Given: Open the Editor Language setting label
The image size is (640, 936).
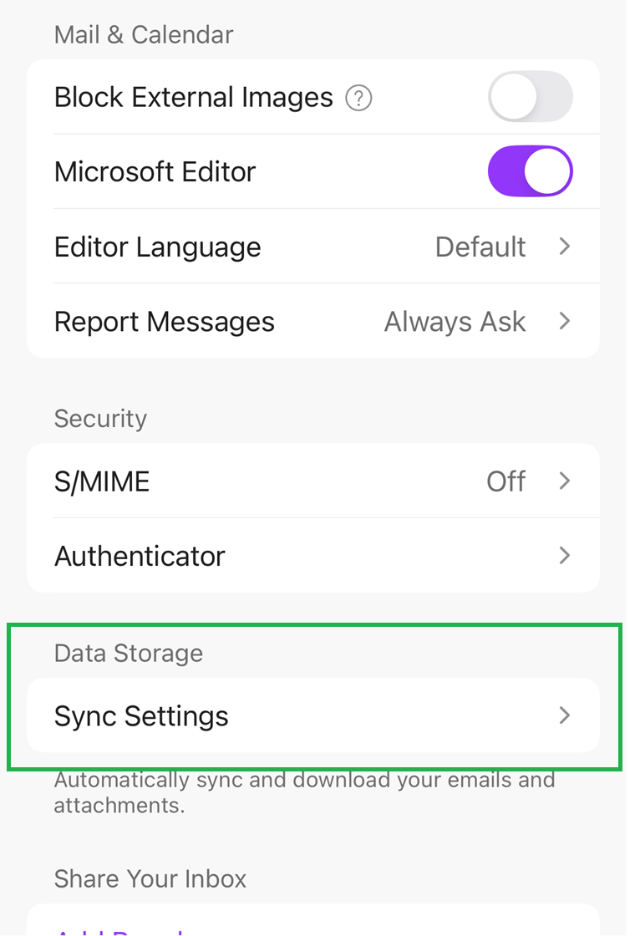Looking at the screenshot, I should point(158,247).
